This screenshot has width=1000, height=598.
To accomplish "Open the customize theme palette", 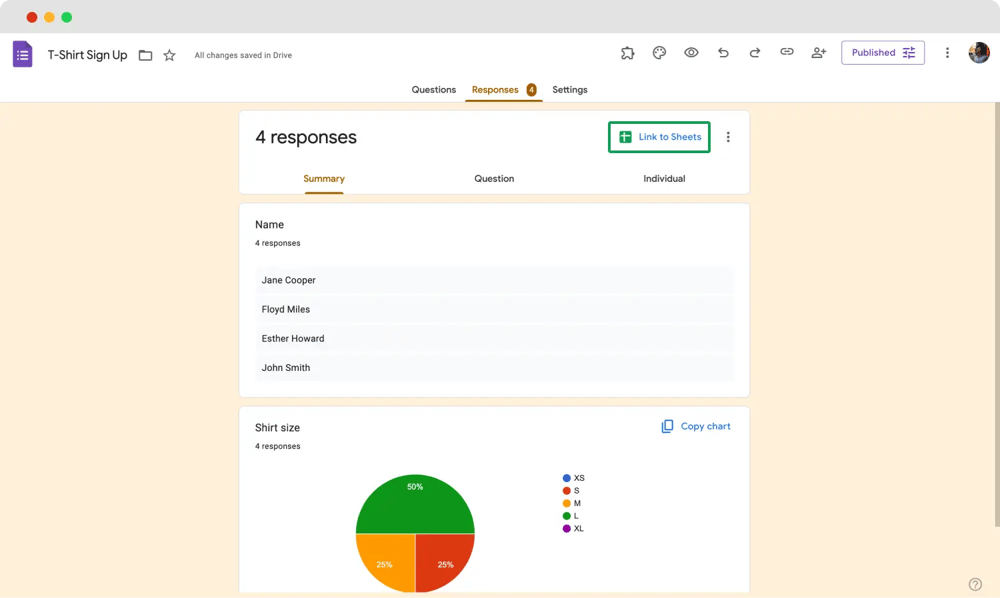I will (x=659, y=53).
